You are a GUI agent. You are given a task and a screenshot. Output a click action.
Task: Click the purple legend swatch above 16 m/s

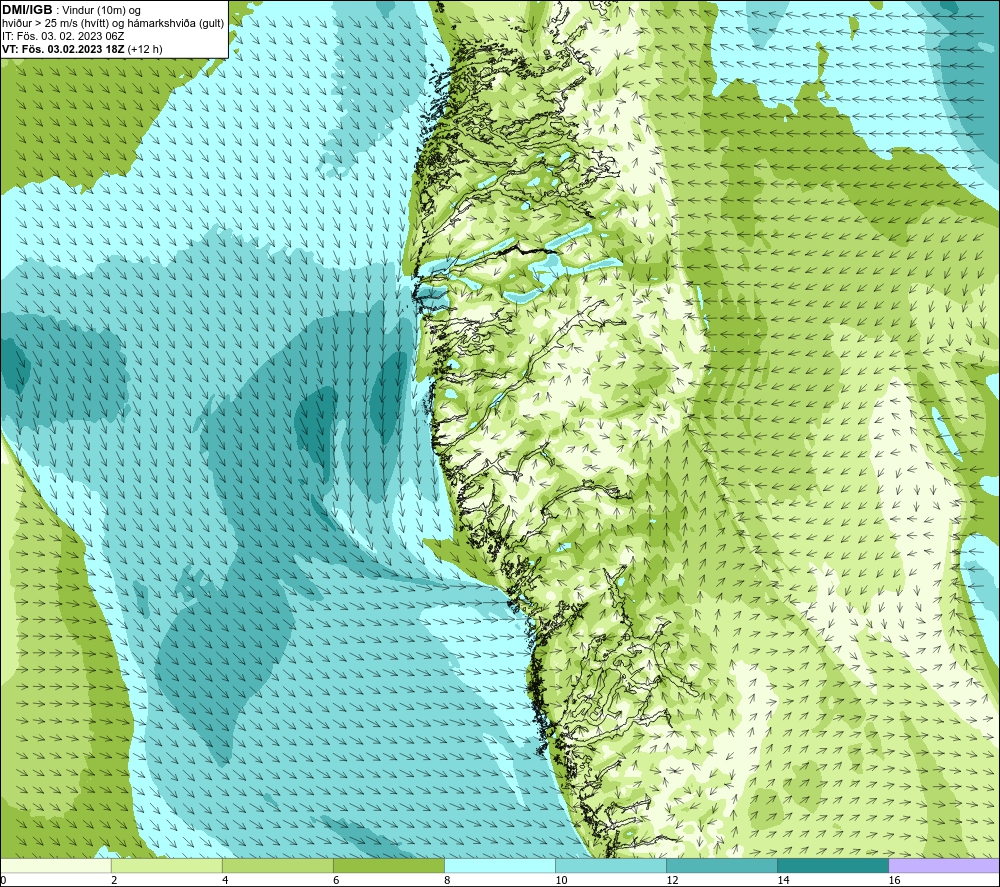(x=944, y=866)
